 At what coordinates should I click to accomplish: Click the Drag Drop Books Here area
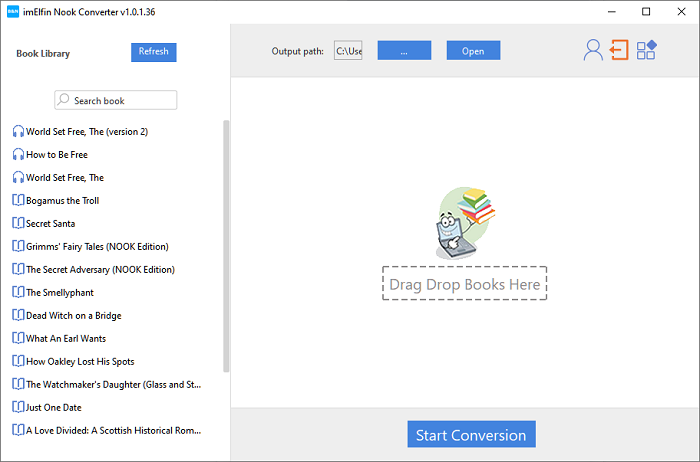coord(465,283)
